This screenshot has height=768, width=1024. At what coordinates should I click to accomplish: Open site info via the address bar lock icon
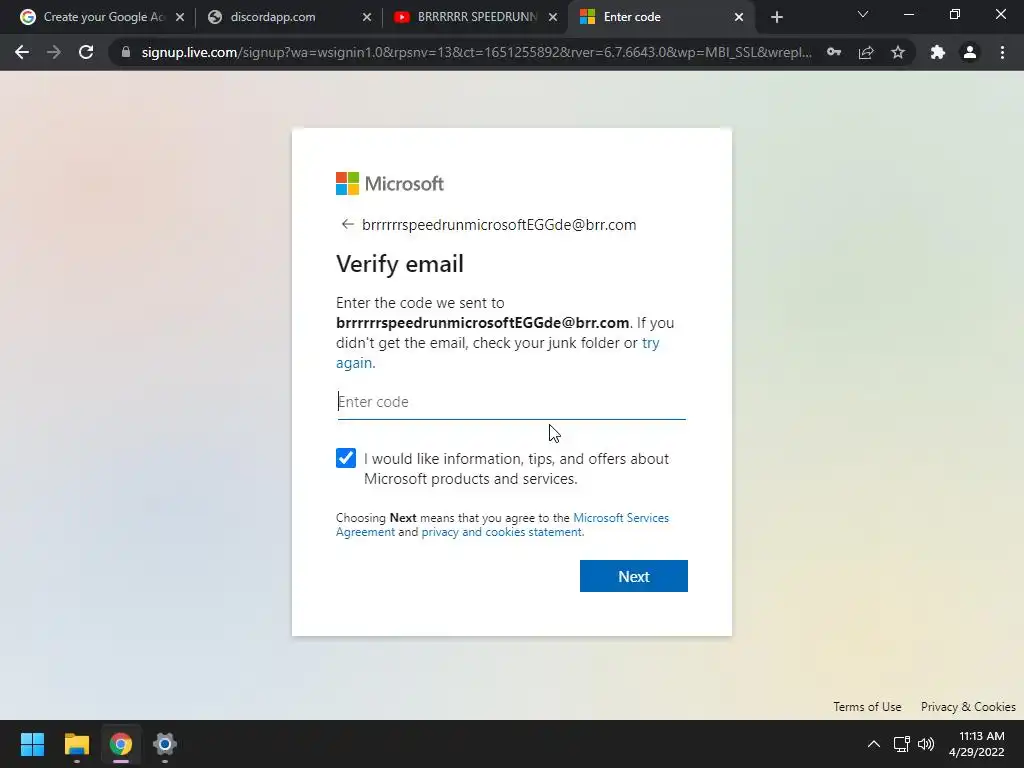point(126,52)
